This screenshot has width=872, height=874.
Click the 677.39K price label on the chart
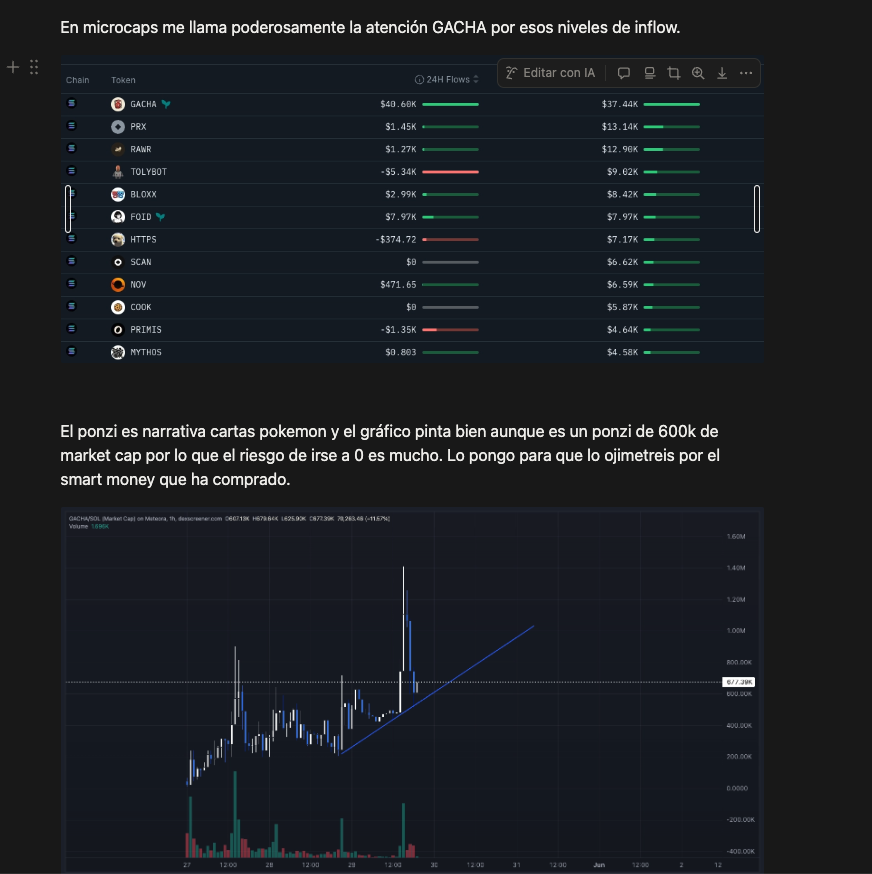pyautogui.click(x=738, y=682)
